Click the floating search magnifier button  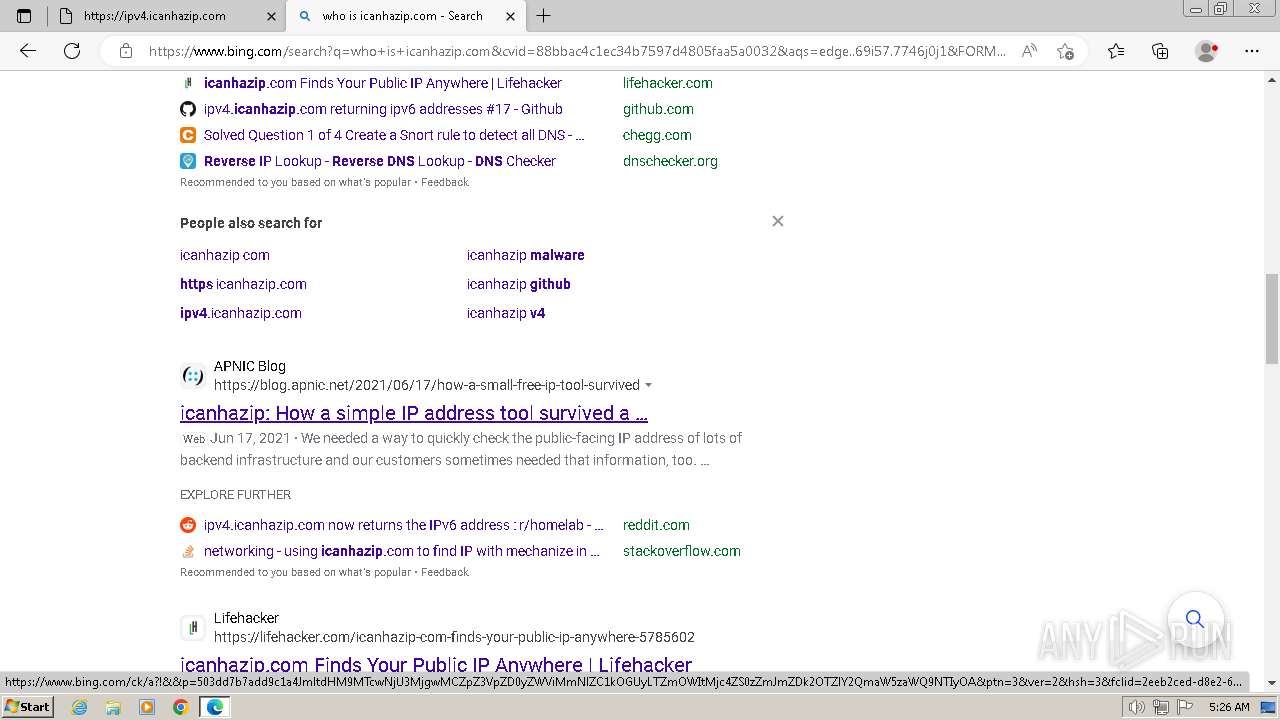tap(1195, 620)
